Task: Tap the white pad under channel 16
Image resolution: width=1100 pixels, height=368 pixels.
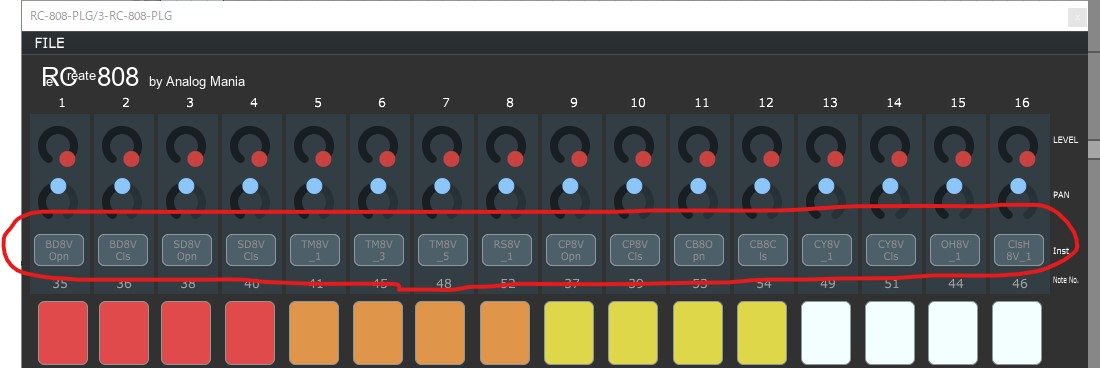Action: [x=1017, y=334]
